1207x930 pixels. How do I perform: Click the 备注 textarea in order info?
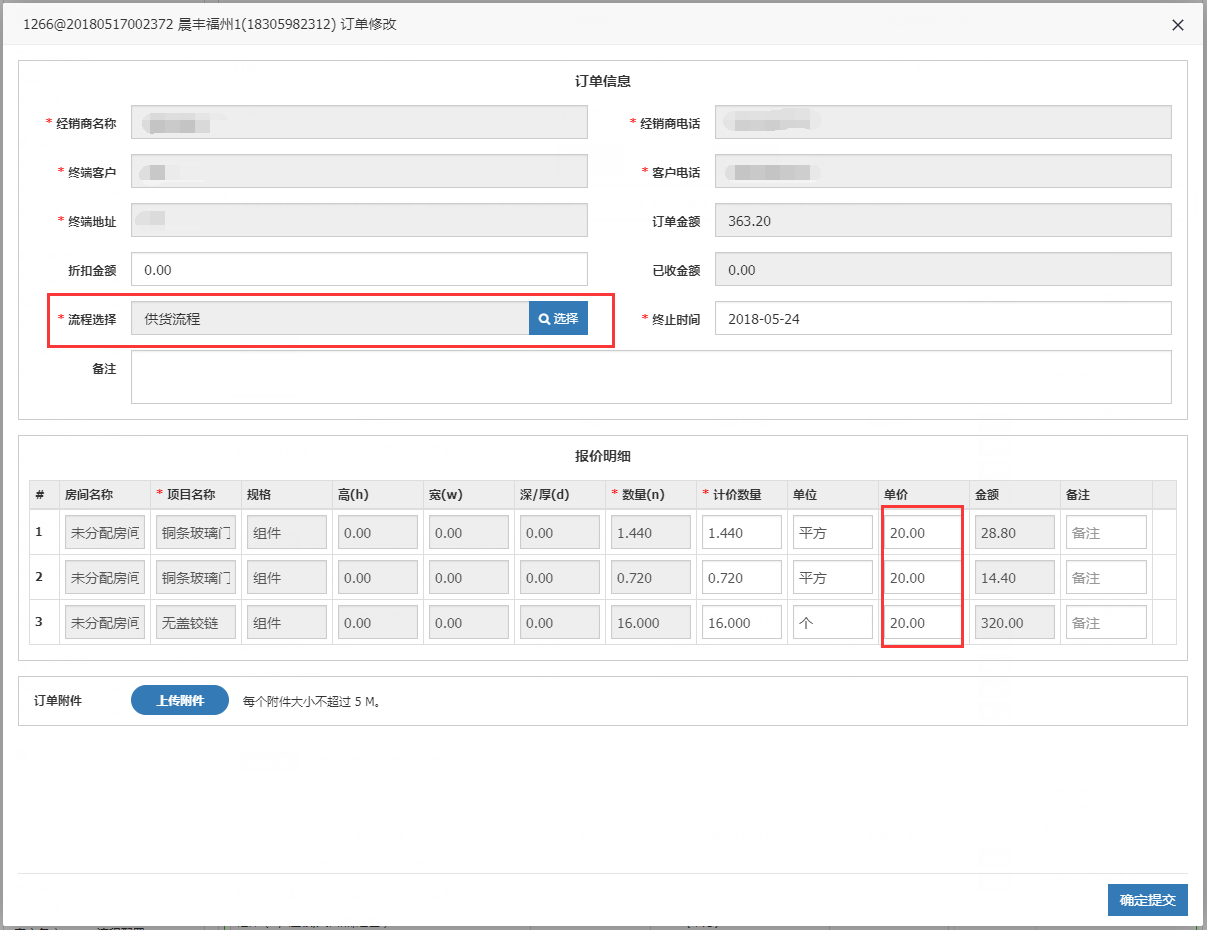650,377
